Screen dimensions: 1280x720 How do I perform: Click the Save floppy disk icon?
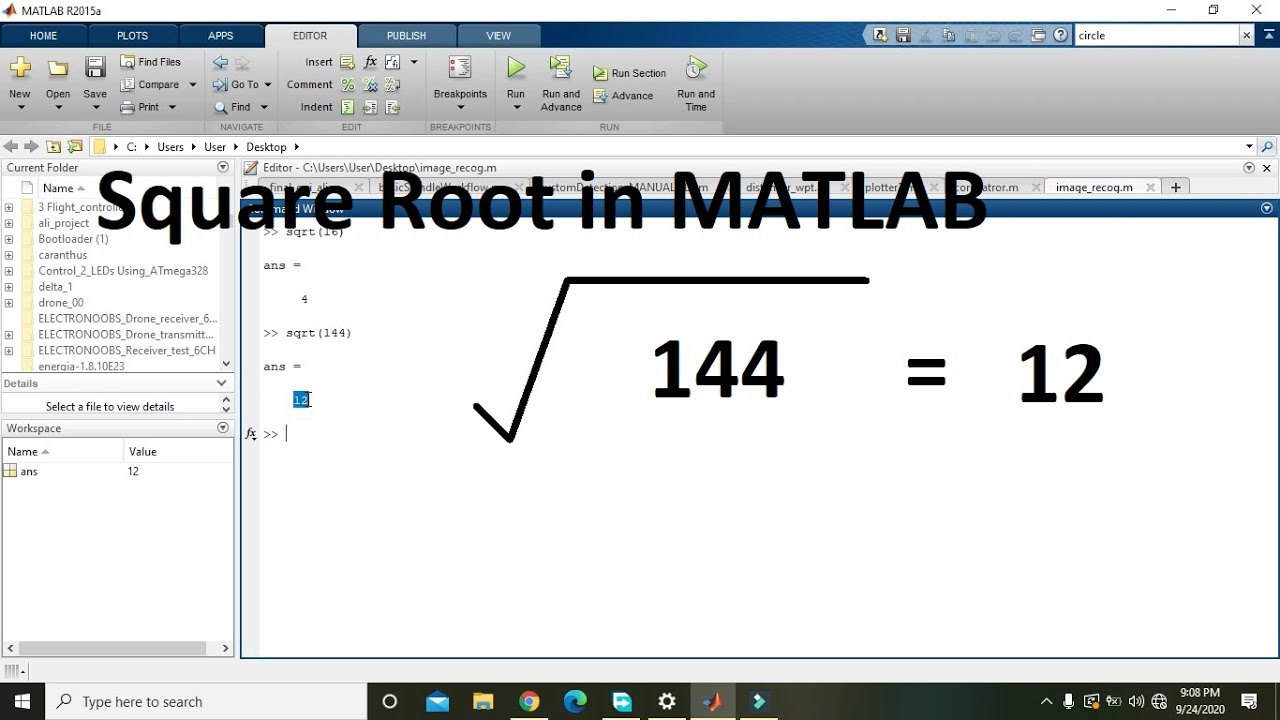[x=95, y=68]
